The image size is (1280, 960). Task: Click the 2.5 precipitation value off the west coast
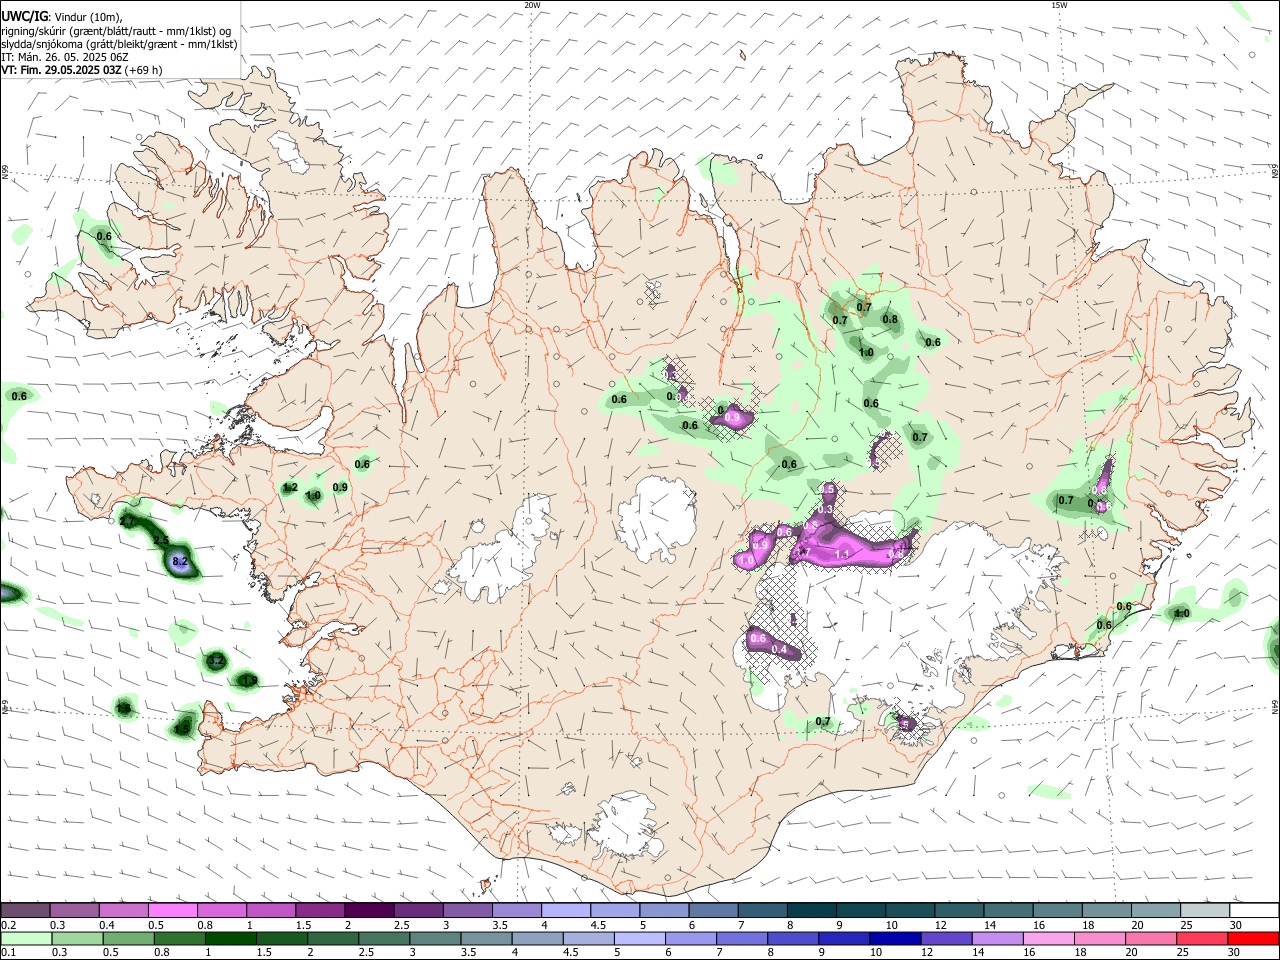(161, 540)
